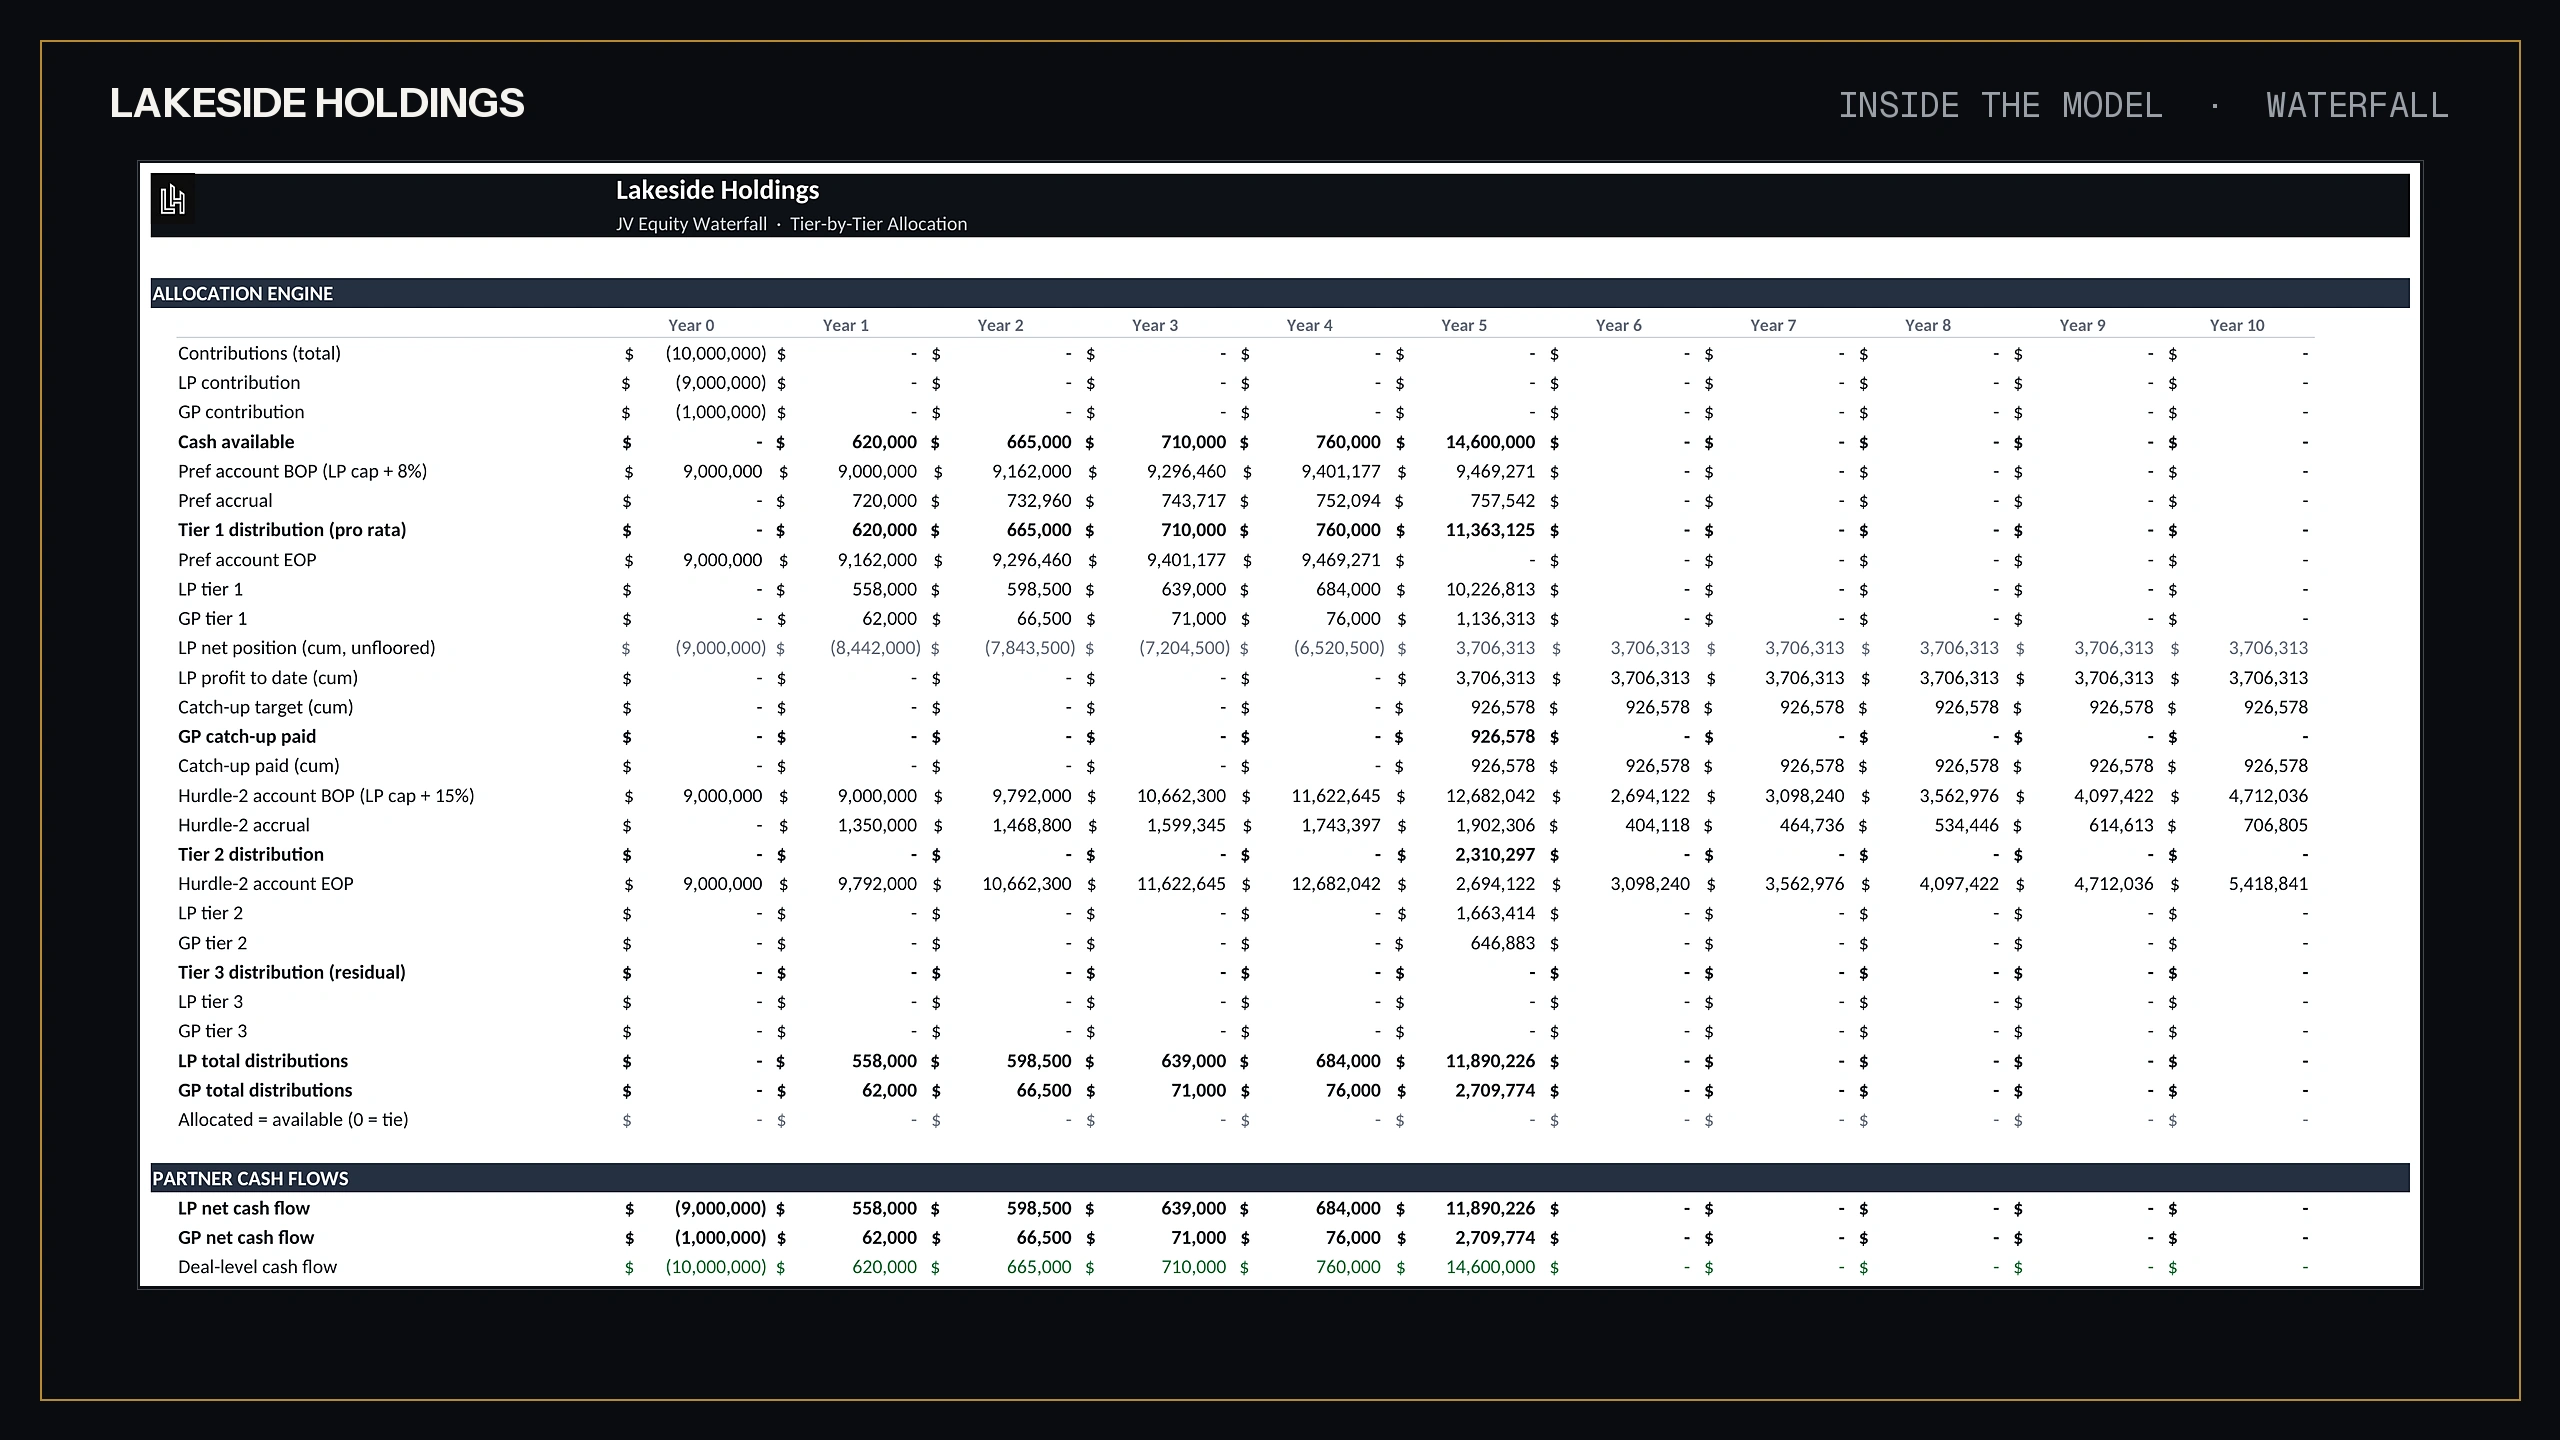The width and height of the screenshot is (2560, 1440).
Task: Click the GP catch-up paid row label
Action: point(247,737)
